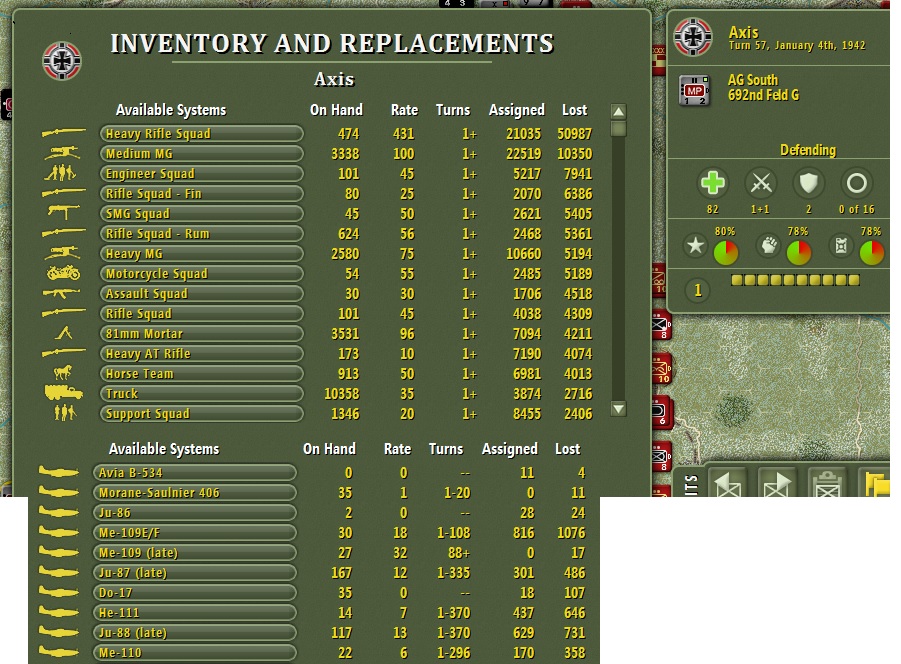Viewport: 901px width, 664px height.
Task: Click the Axis emblem in the unit panel
Action: (x=693, y=37)
